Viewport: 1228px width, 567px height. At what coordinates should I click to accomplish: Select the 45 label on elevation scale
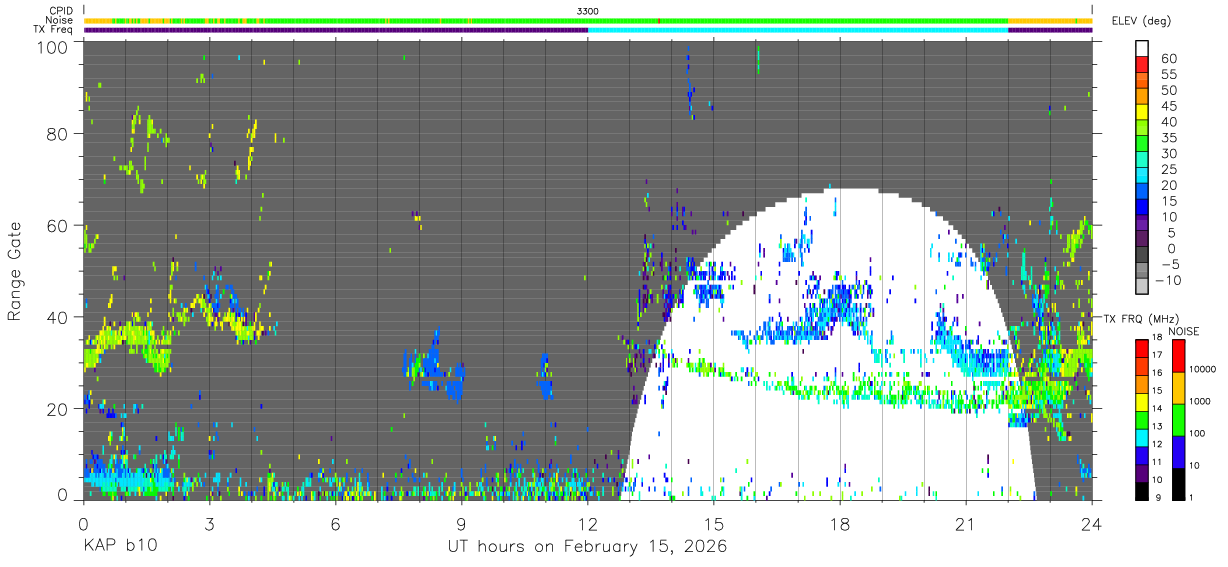(x=1168, y=106)
